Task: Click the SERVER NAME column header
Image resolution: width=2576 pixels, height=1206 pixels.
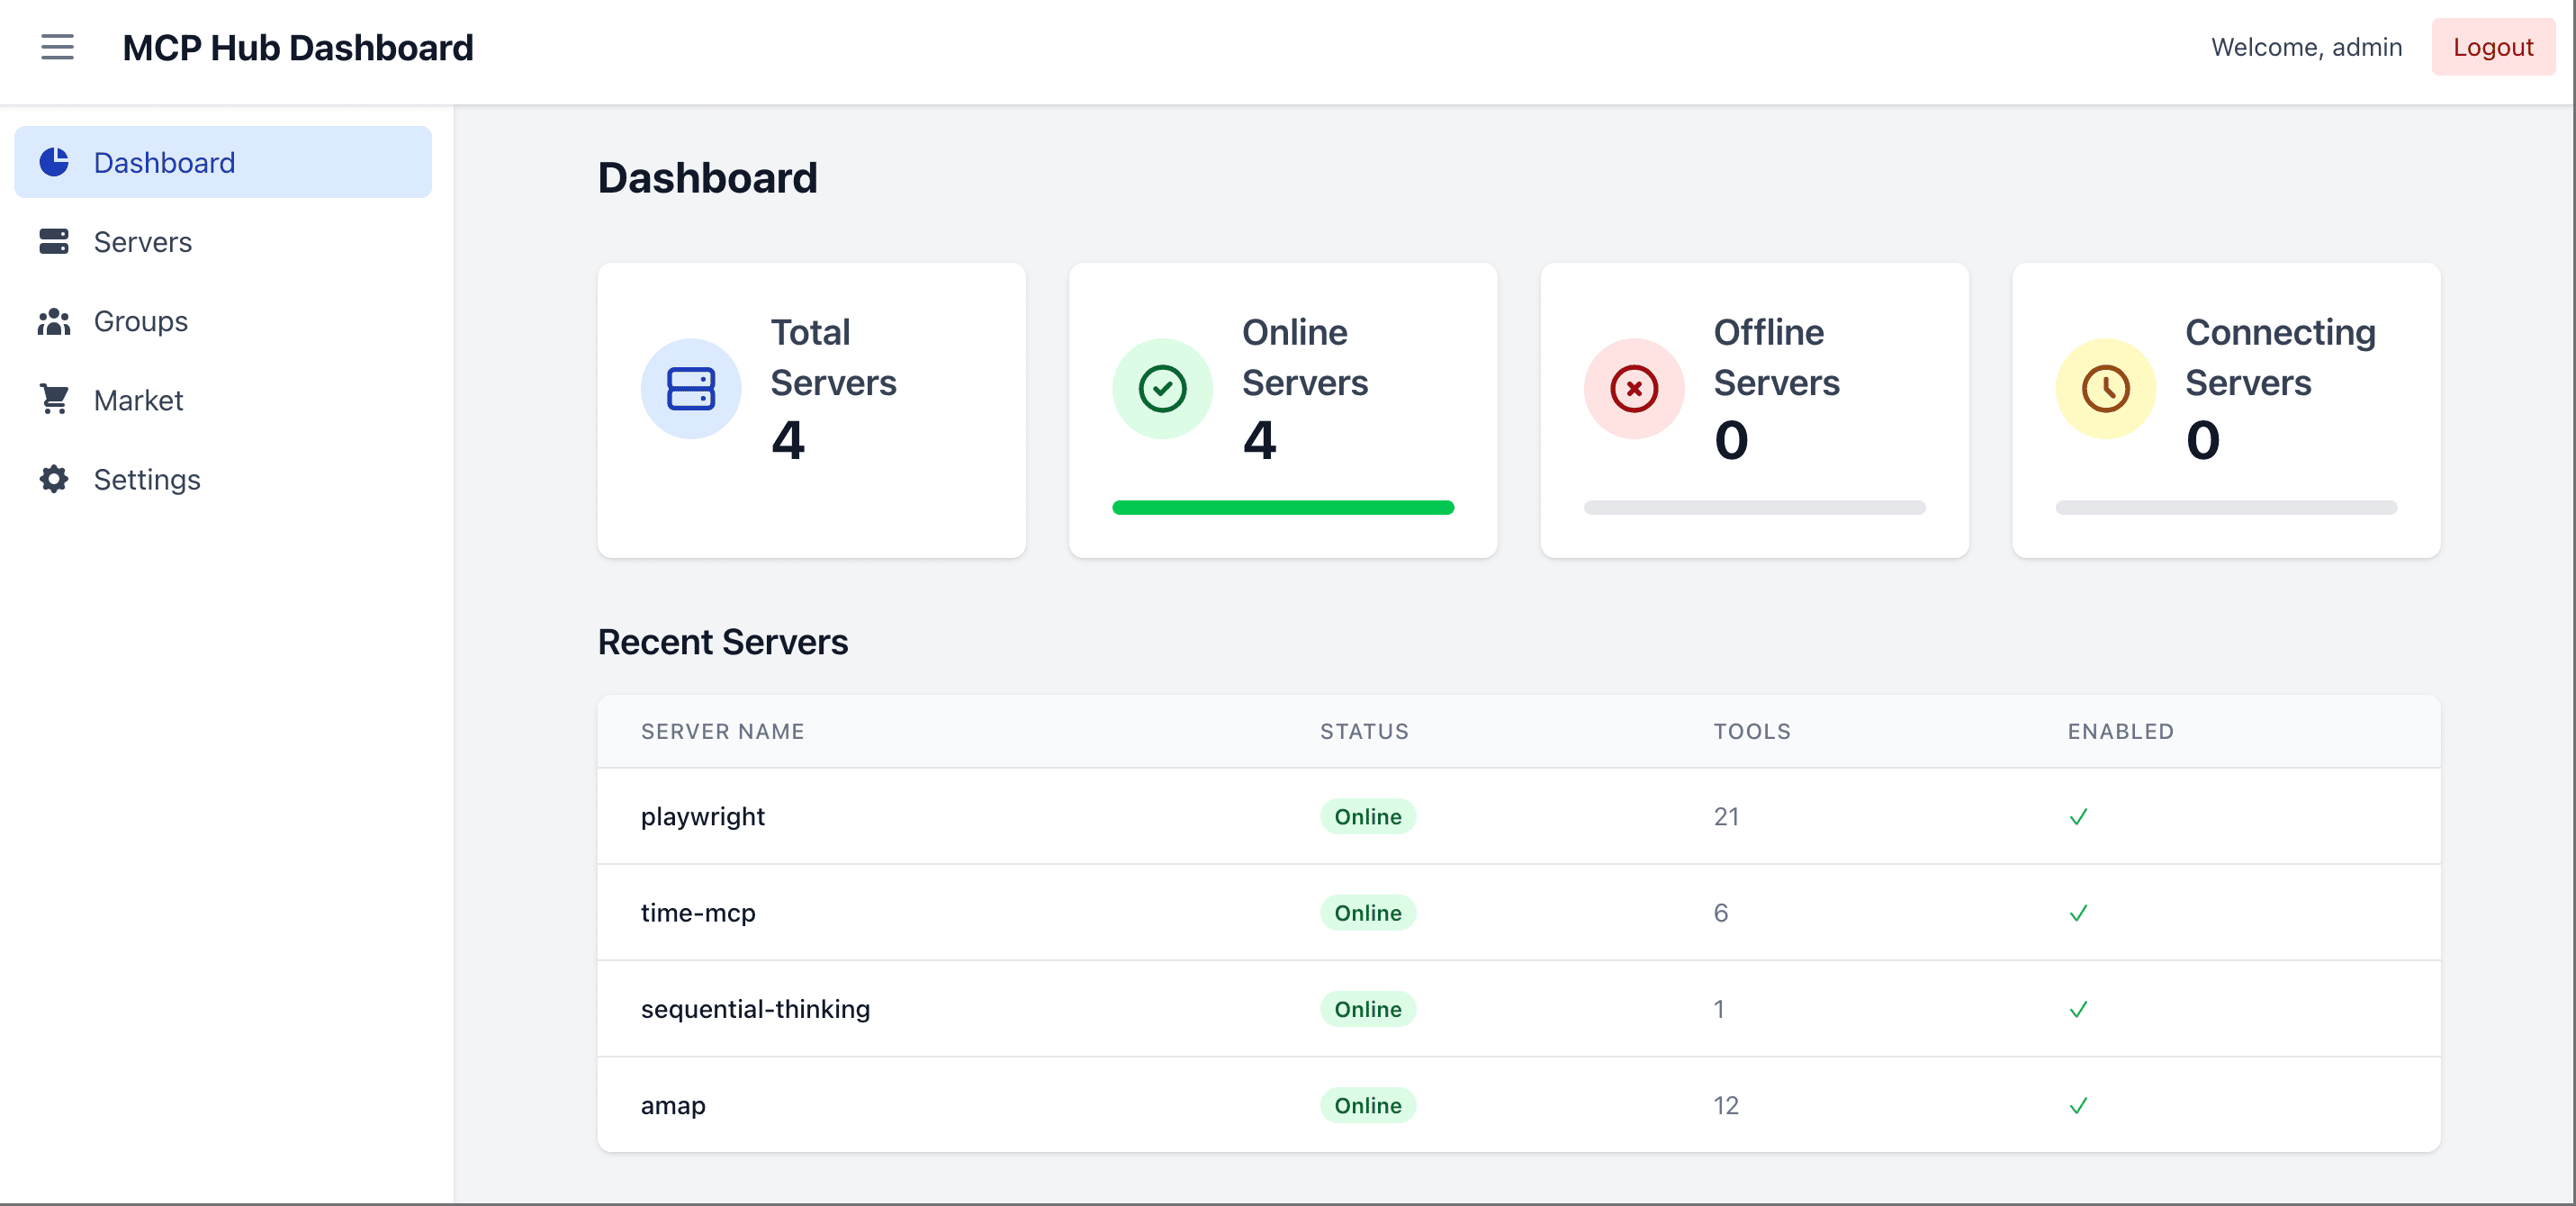Action: pos(721,731)
